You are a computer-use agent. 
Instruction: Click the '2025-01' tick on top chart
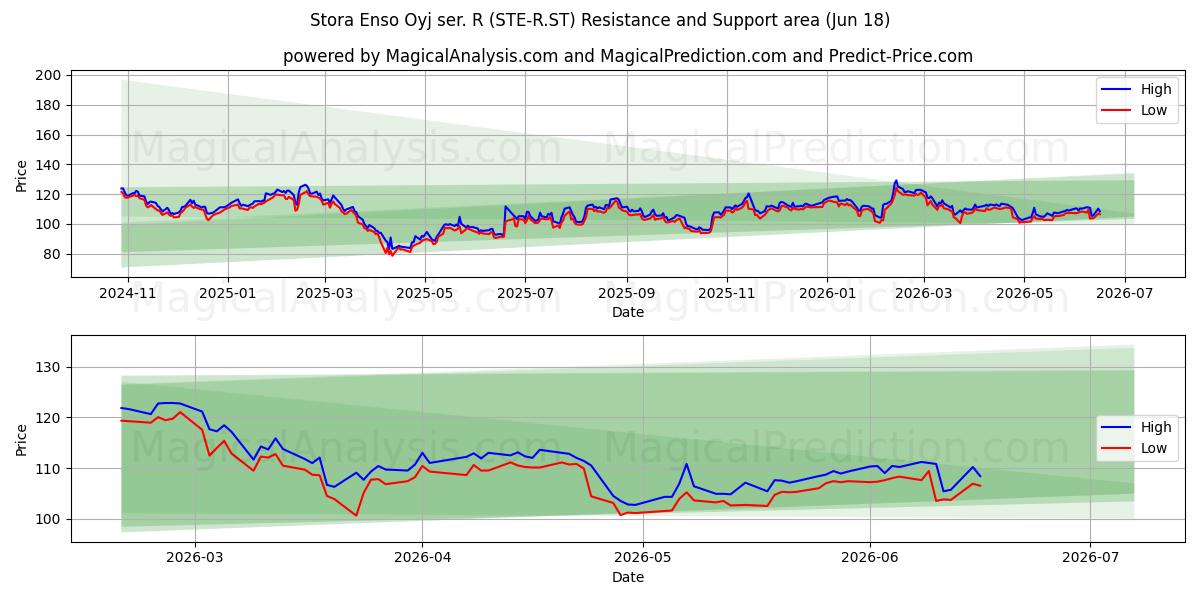click(x=228, y=295)
